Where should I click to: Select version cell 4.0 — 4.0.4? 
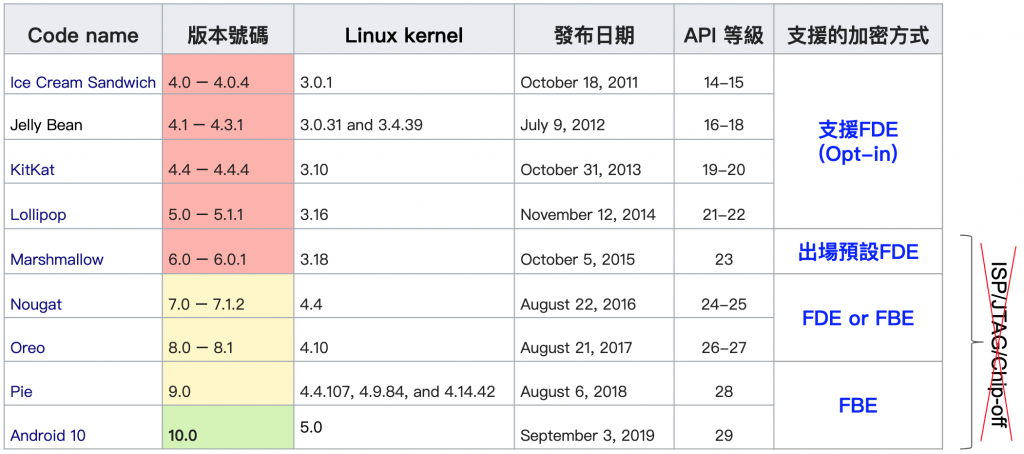[228, 74]
